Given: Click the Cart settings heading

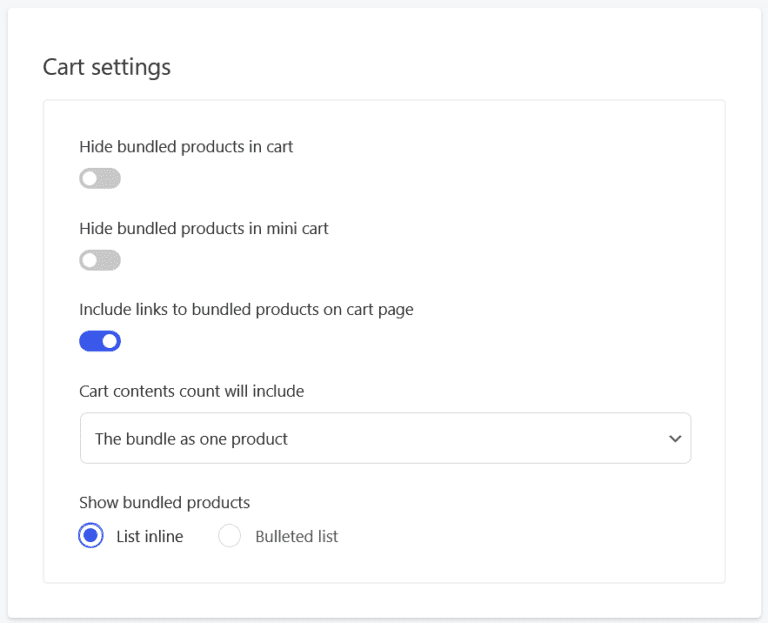Looking at the screenshot, I should pos(107,67).
